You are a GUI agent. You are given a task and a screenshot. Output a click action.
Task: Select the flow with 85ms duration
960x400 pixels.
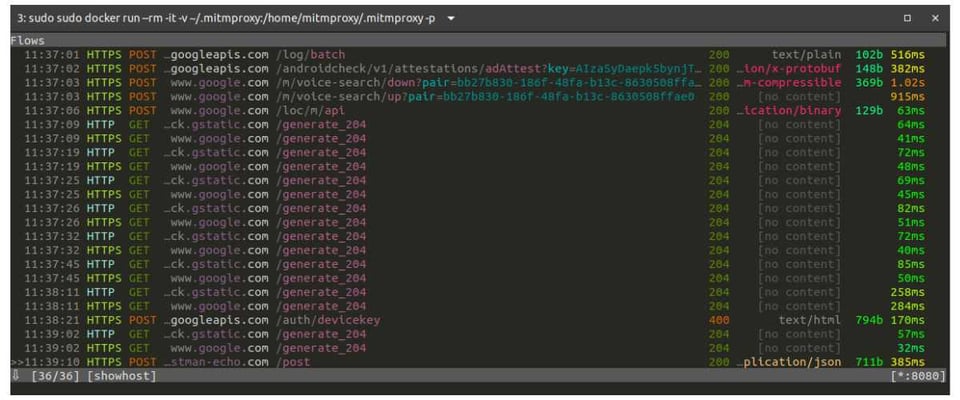coord(479,264)
